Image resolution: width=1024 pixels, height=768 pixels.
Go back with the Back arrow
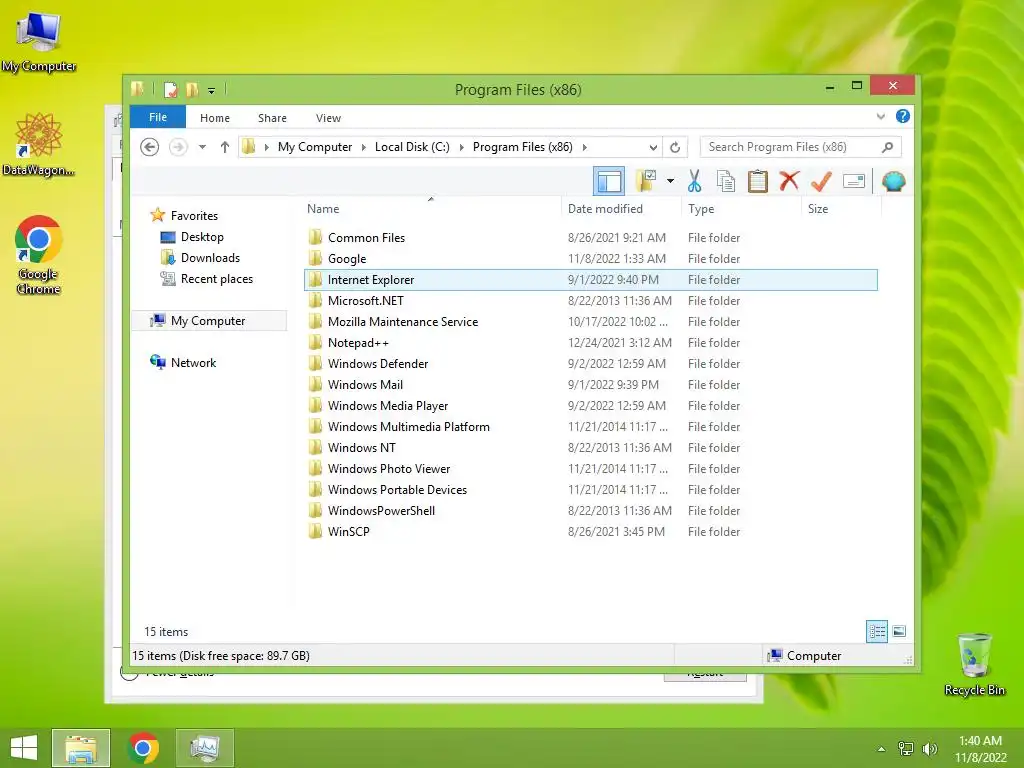(150, 147)
